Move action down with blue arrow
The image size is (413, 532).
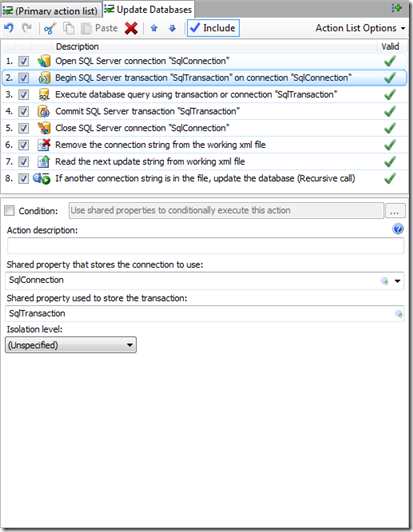coord(172,28)
